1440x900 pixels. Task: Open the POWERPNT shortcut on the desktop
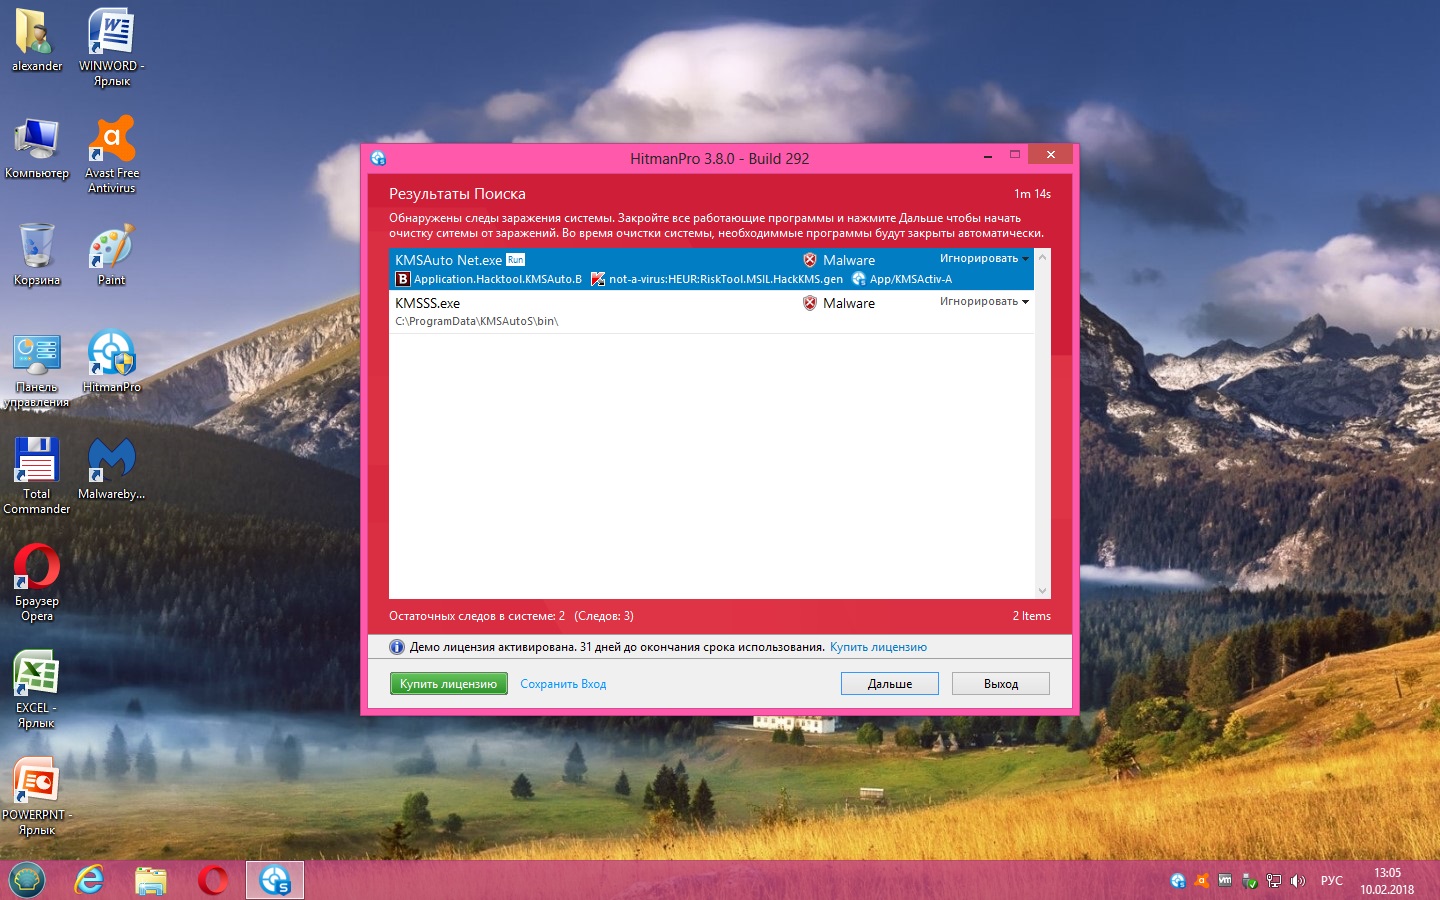pos(37,797)
